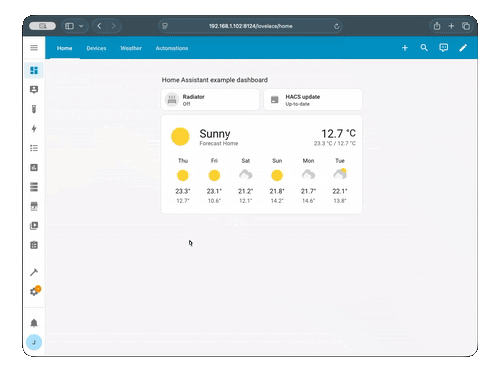Edit dashboard with the pencil icon
This screenshot has height=386, width=500.
click(x=463, y=48)
